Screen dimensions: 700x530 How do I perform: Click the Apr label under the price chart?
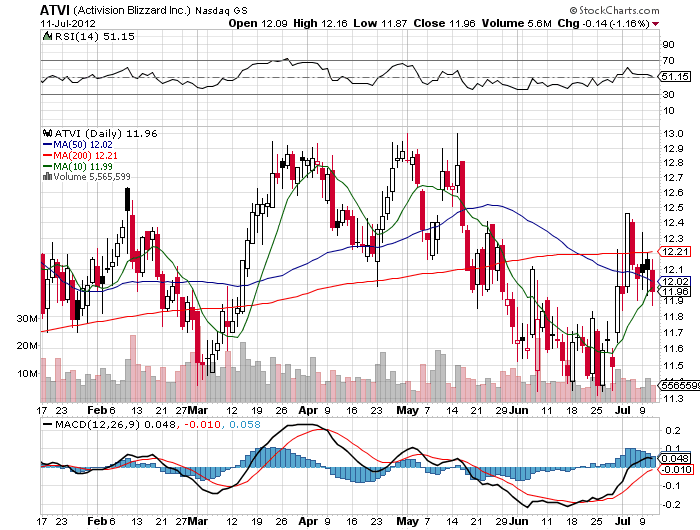point(308,410)
